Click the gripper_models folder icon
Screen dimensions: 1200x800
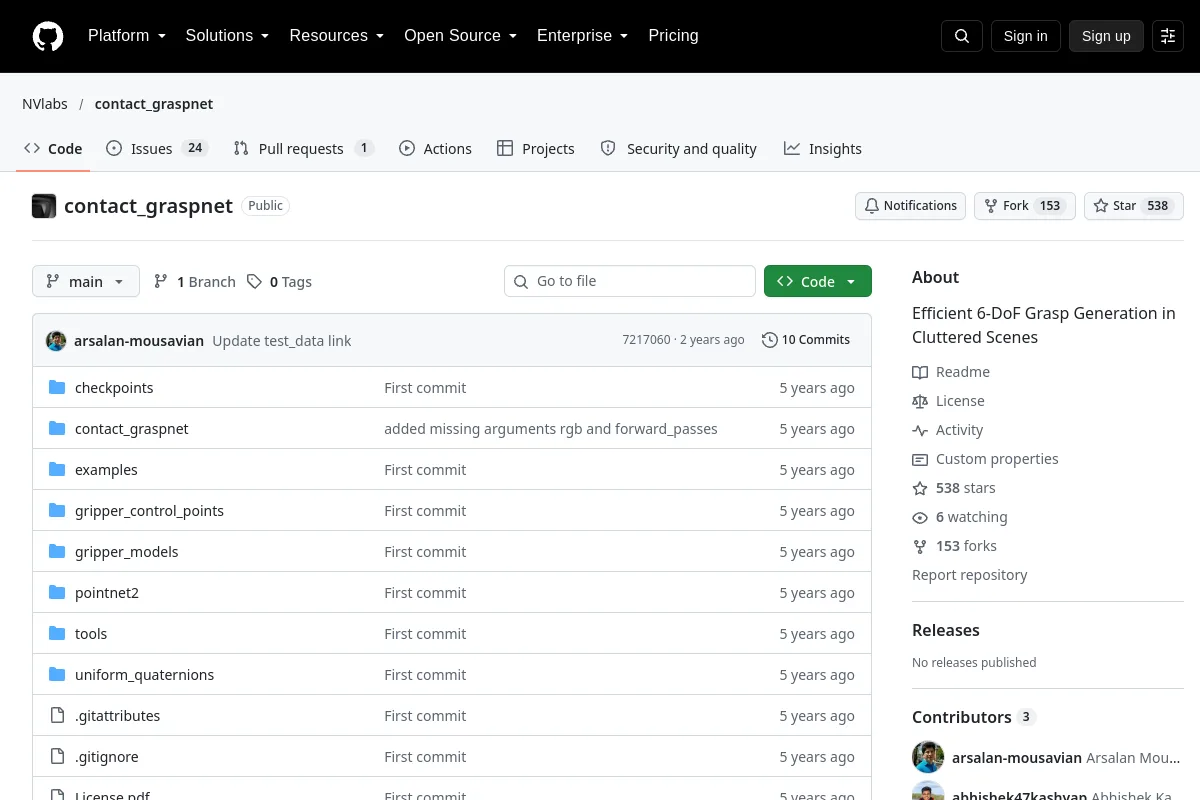click(57, 552)
